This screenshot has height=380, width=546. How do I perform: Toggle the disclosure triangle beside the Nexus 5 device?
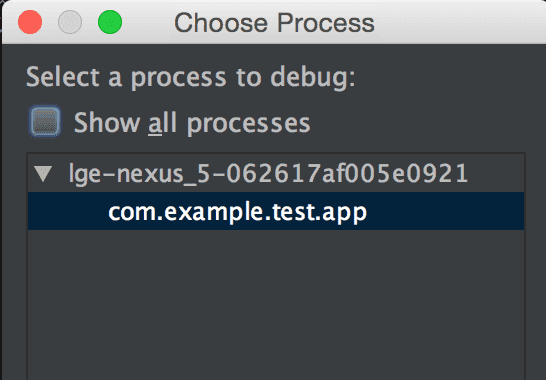point(44,173)
